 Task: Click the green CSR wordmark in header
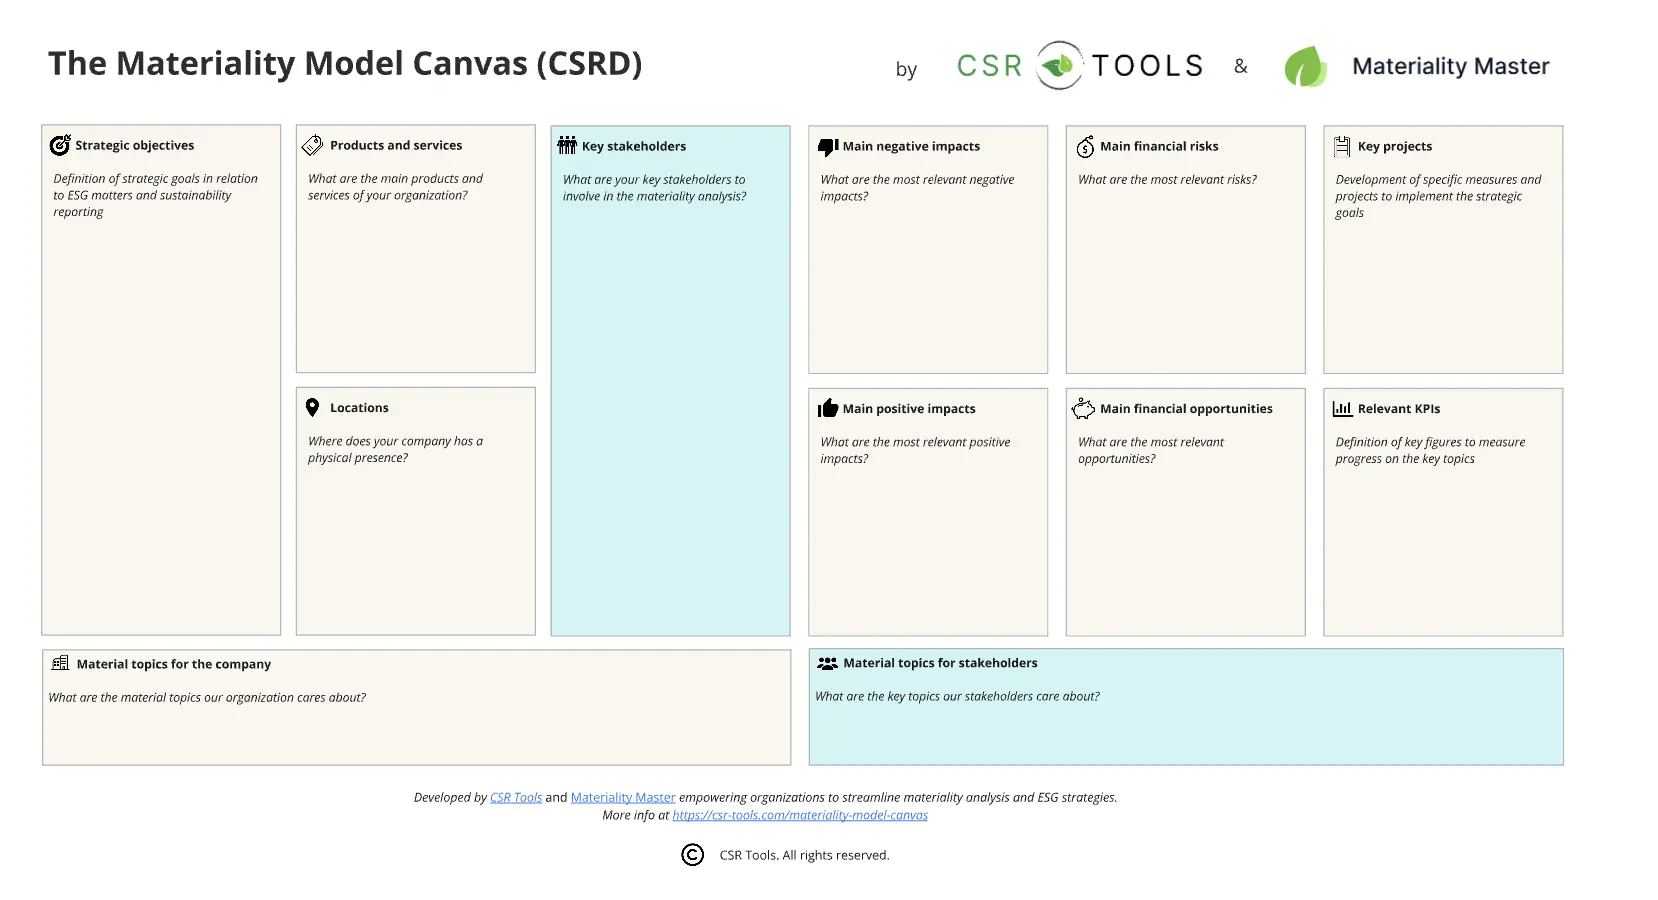coord(989,66)
